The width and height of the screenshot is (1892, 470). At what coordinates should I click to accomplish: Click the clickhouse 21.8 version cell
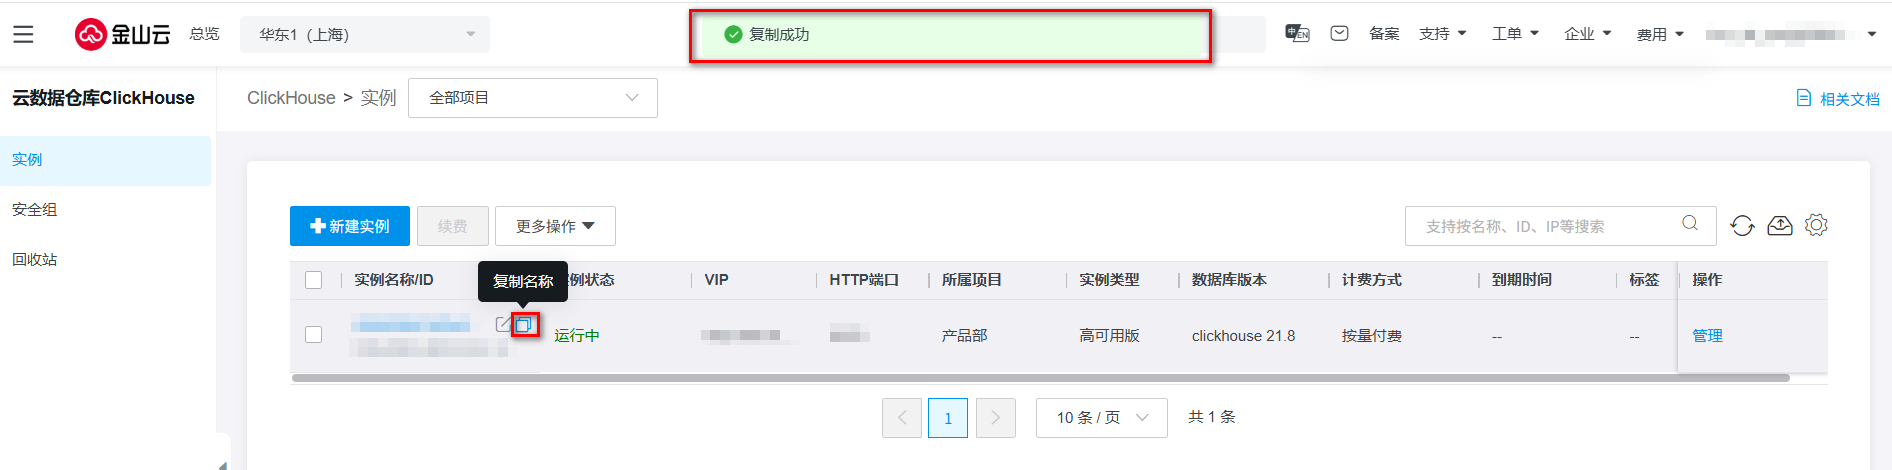pos(1243,336)
